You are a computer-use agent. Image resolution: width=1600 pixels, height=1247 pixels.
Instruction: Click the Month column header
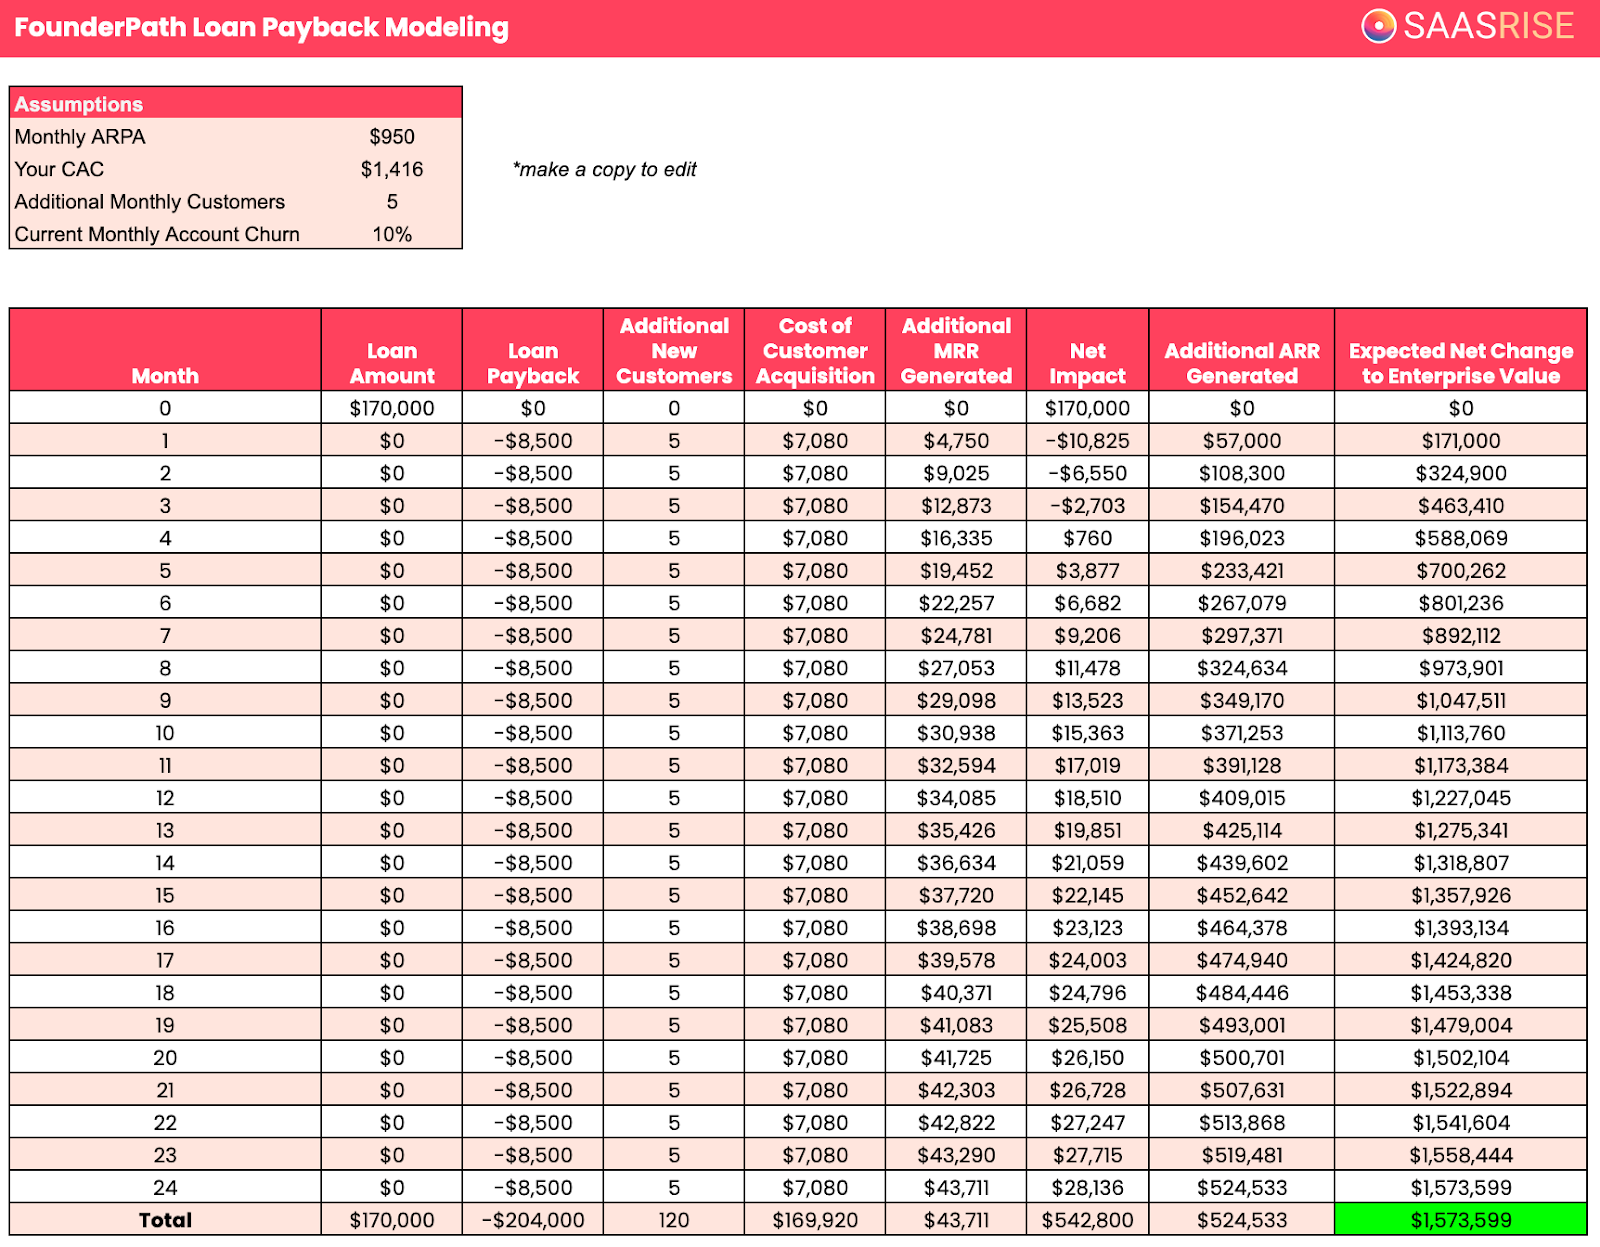click(165, 350)
